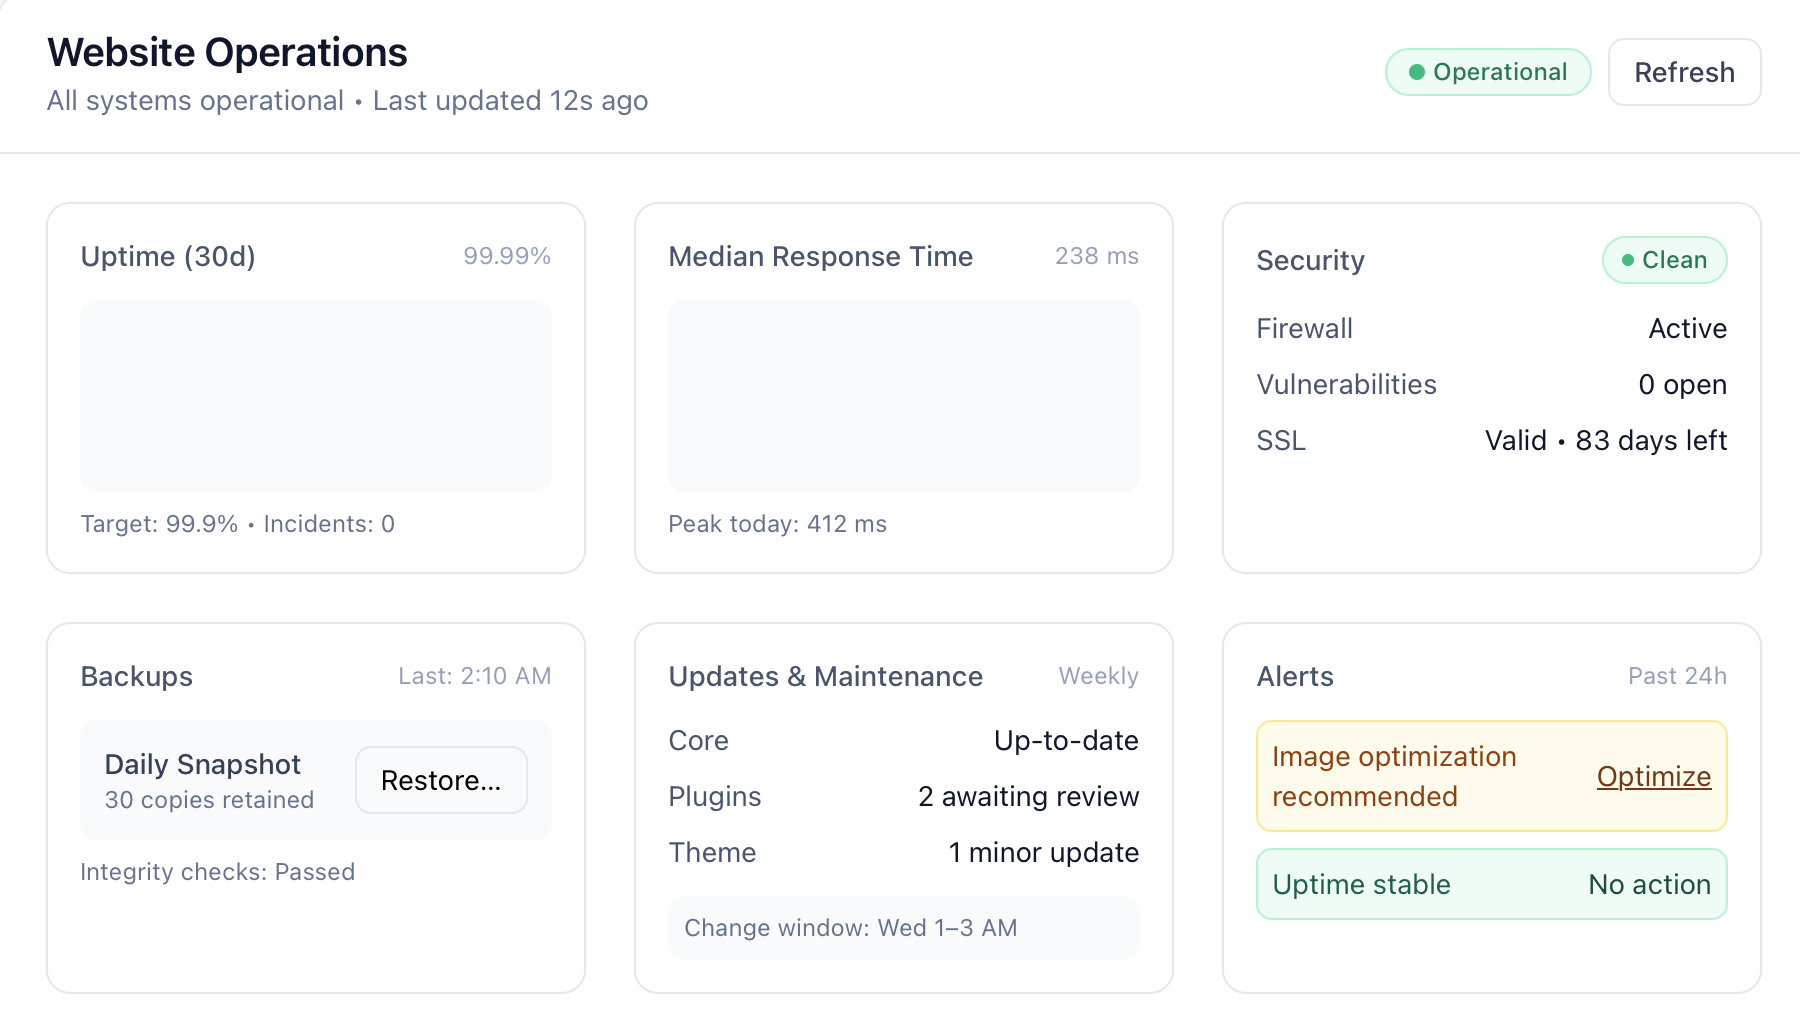This screenshot has width=1800, height=1032.
Task: Click the Theme 1 minor update row
Action: [903, 852]
